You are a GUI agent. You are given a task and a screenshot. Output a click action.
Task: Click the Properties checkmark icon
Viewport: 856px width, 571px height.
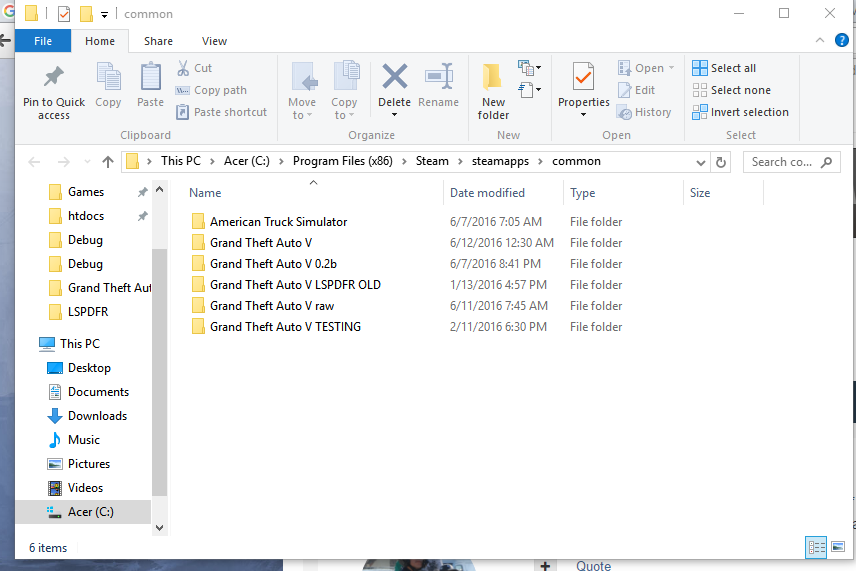pos(583,76)
